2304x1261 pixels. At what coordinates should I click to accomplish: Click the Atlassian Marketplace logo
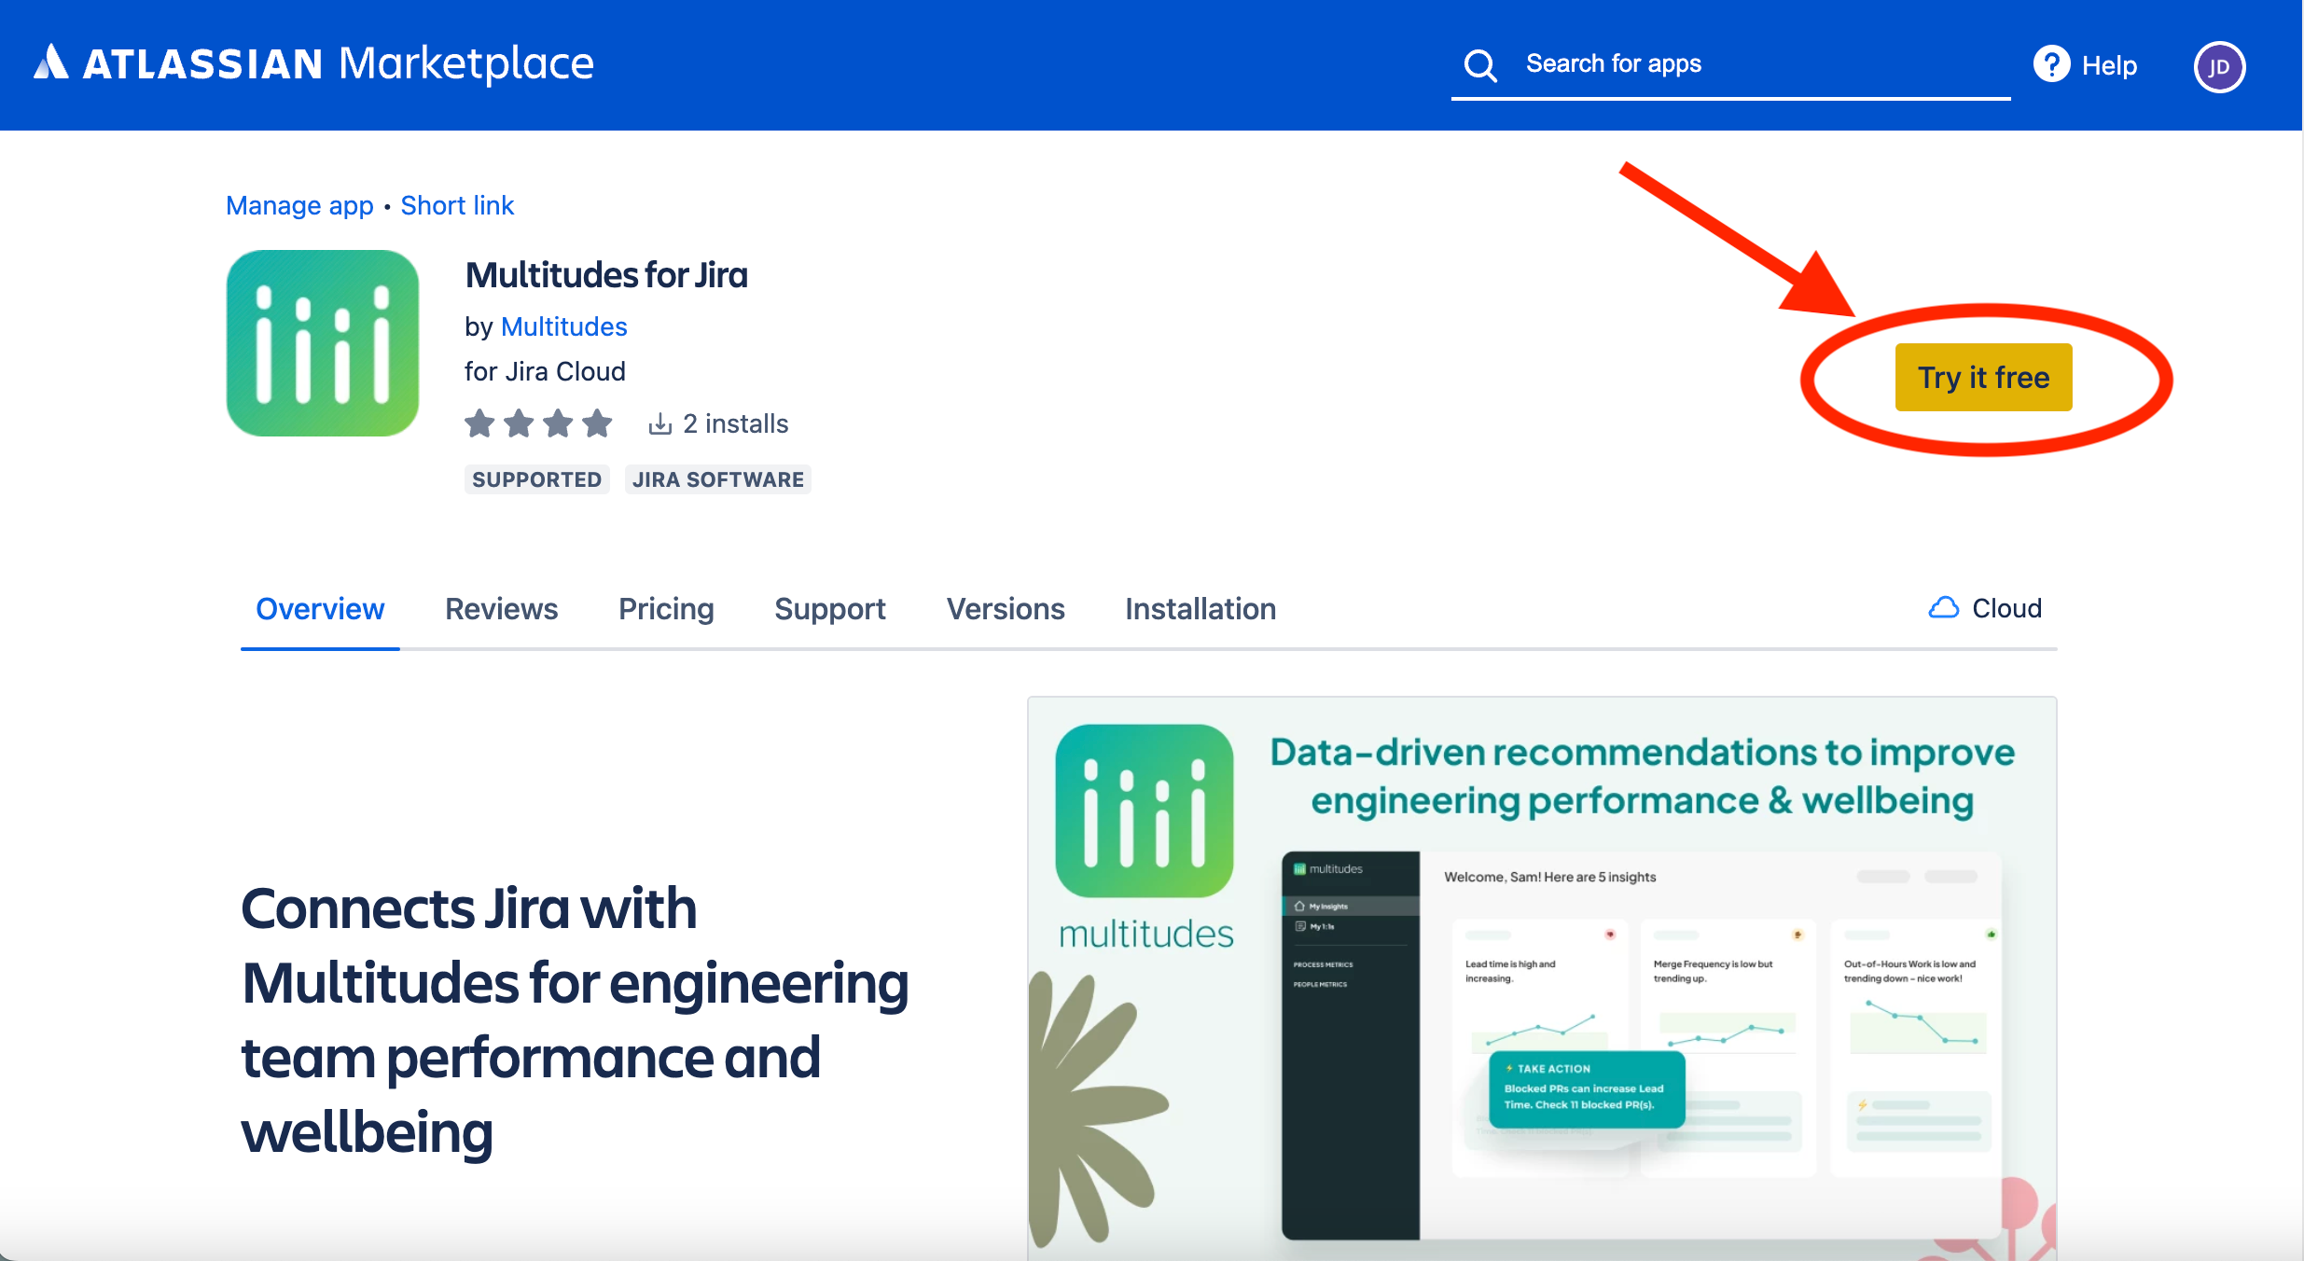(314, 64)
